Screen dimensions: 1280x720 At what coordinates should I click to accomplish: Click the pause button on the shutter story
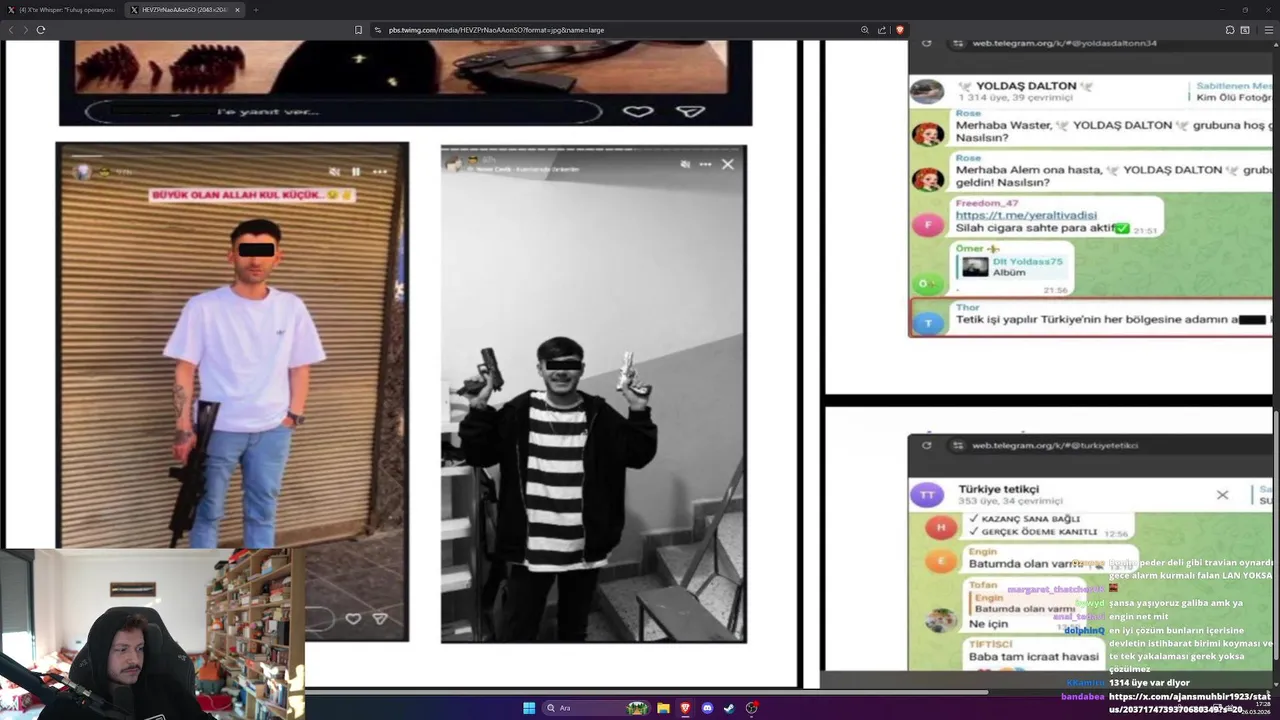click(x=355, y=172)
